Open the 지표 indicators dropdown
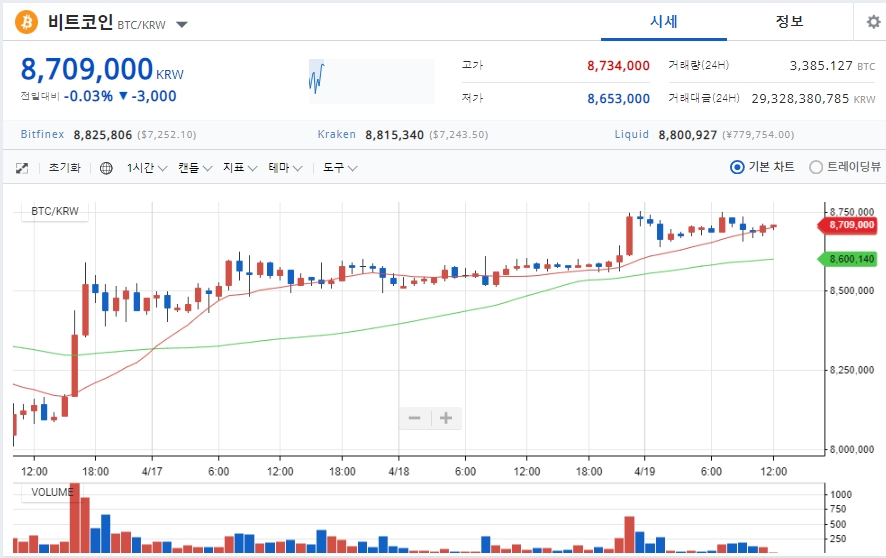Image resolution: width=886 pixels, height=558 pixels. point(240,168)
